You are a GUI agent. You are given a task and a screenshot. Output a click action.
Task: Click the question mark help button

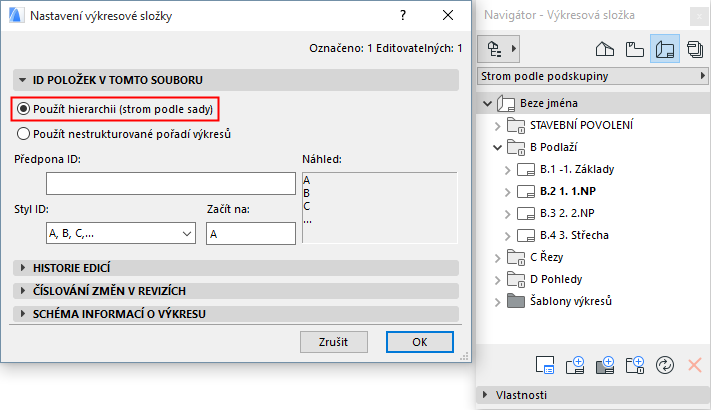tap(403, 15)
